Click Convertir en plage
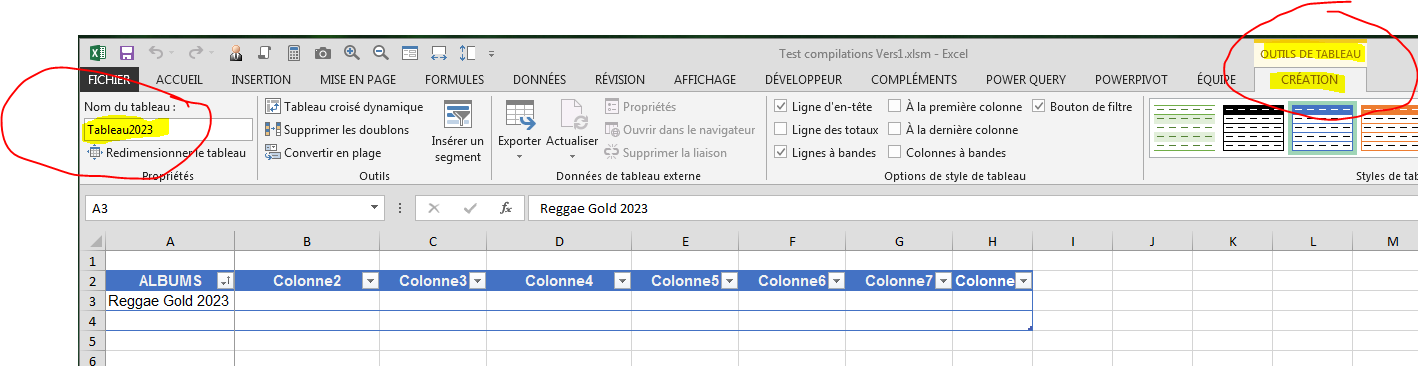This screenshot has height=366, width=1418. (x=323, y=153)
